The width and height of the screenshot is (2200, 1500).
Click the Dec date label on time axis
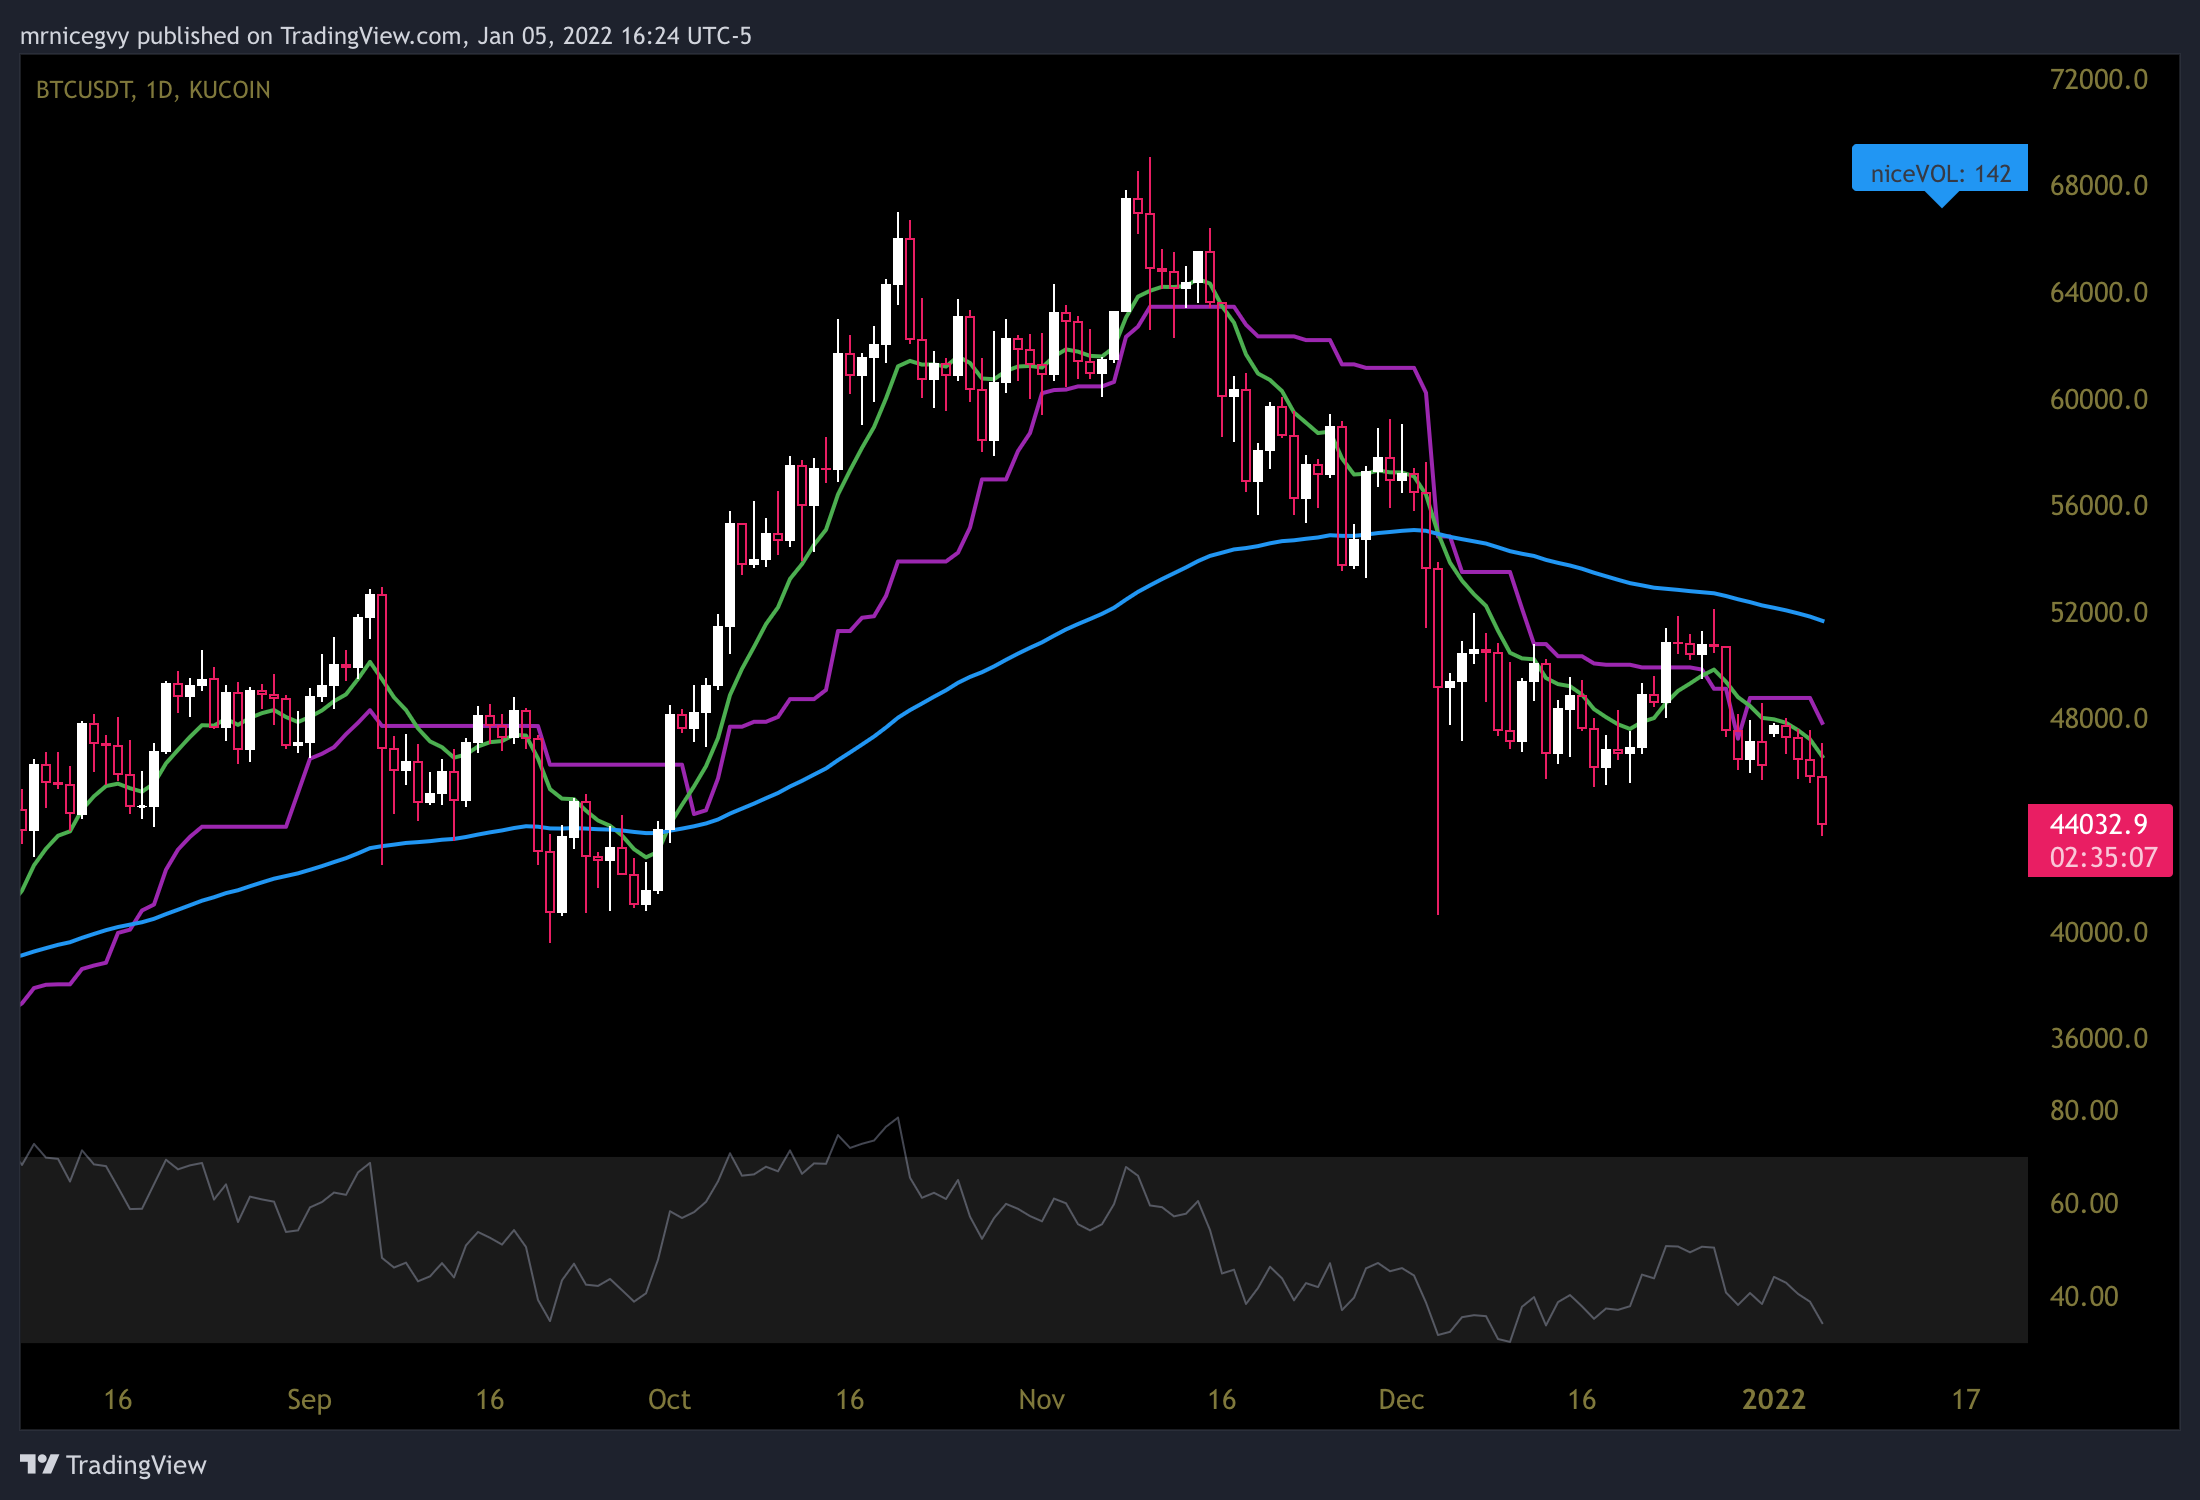click(1401, 1399)
